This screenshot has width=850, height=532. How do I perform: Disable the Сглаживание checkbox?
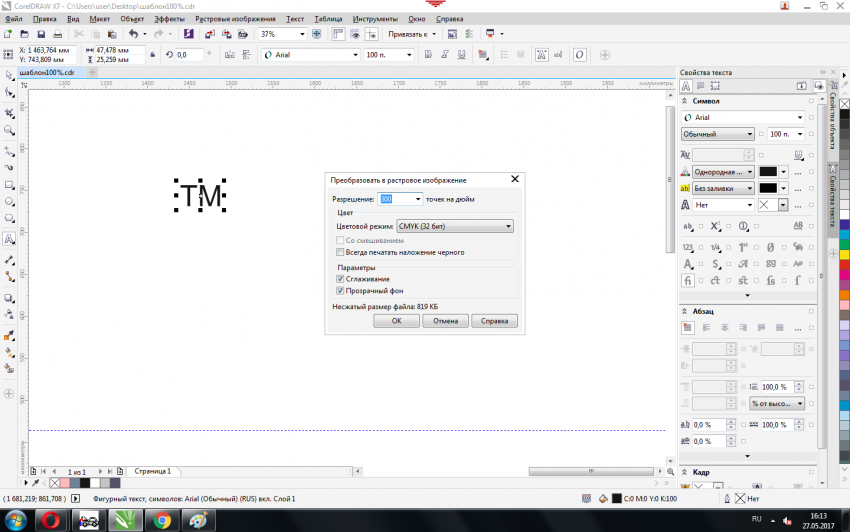[x=341, y=279]
